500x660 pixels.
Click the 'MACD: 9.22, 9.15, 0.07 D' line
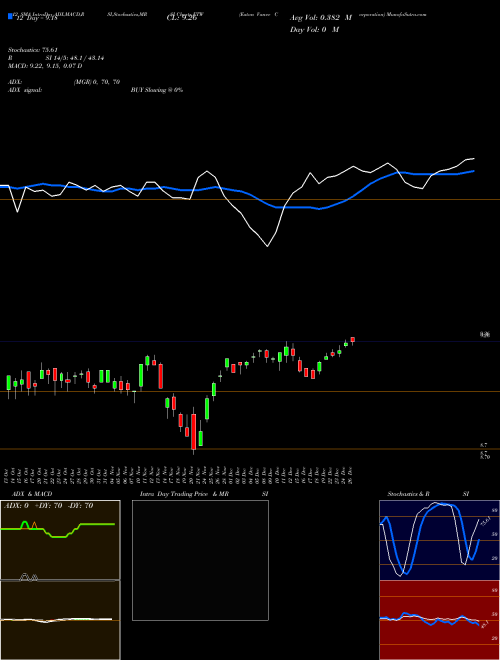pyautogui.click(x=45, y=66)
